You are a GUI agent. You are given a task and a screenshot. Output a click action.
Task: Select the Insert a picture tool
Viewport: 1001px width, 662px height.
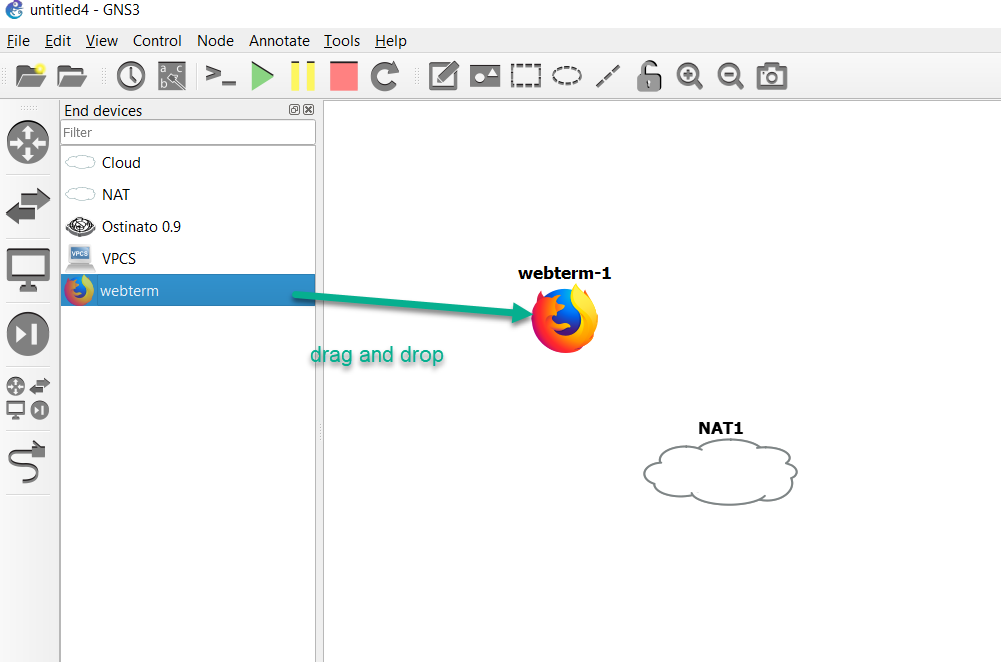tap(485, 76)
